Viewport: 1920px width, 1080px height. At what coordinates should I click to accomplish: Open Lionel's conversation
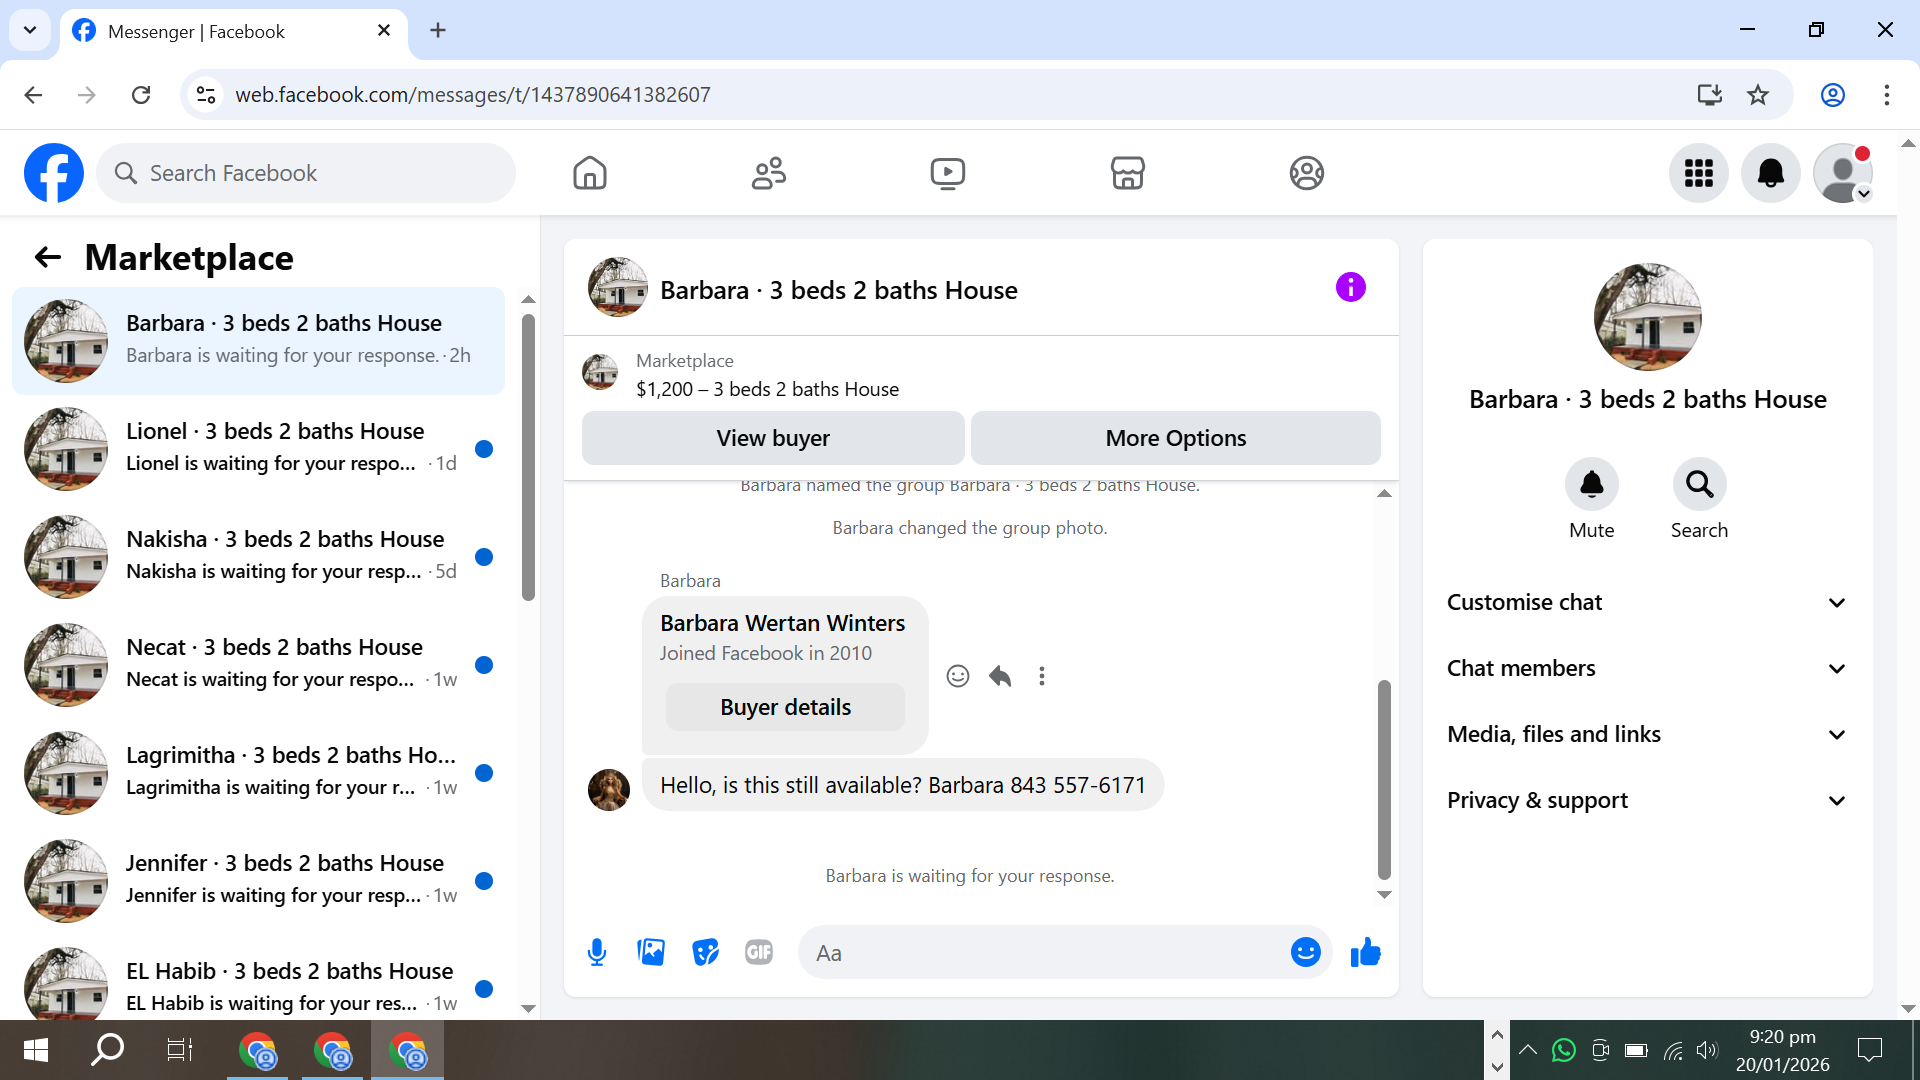click(258, 448)
